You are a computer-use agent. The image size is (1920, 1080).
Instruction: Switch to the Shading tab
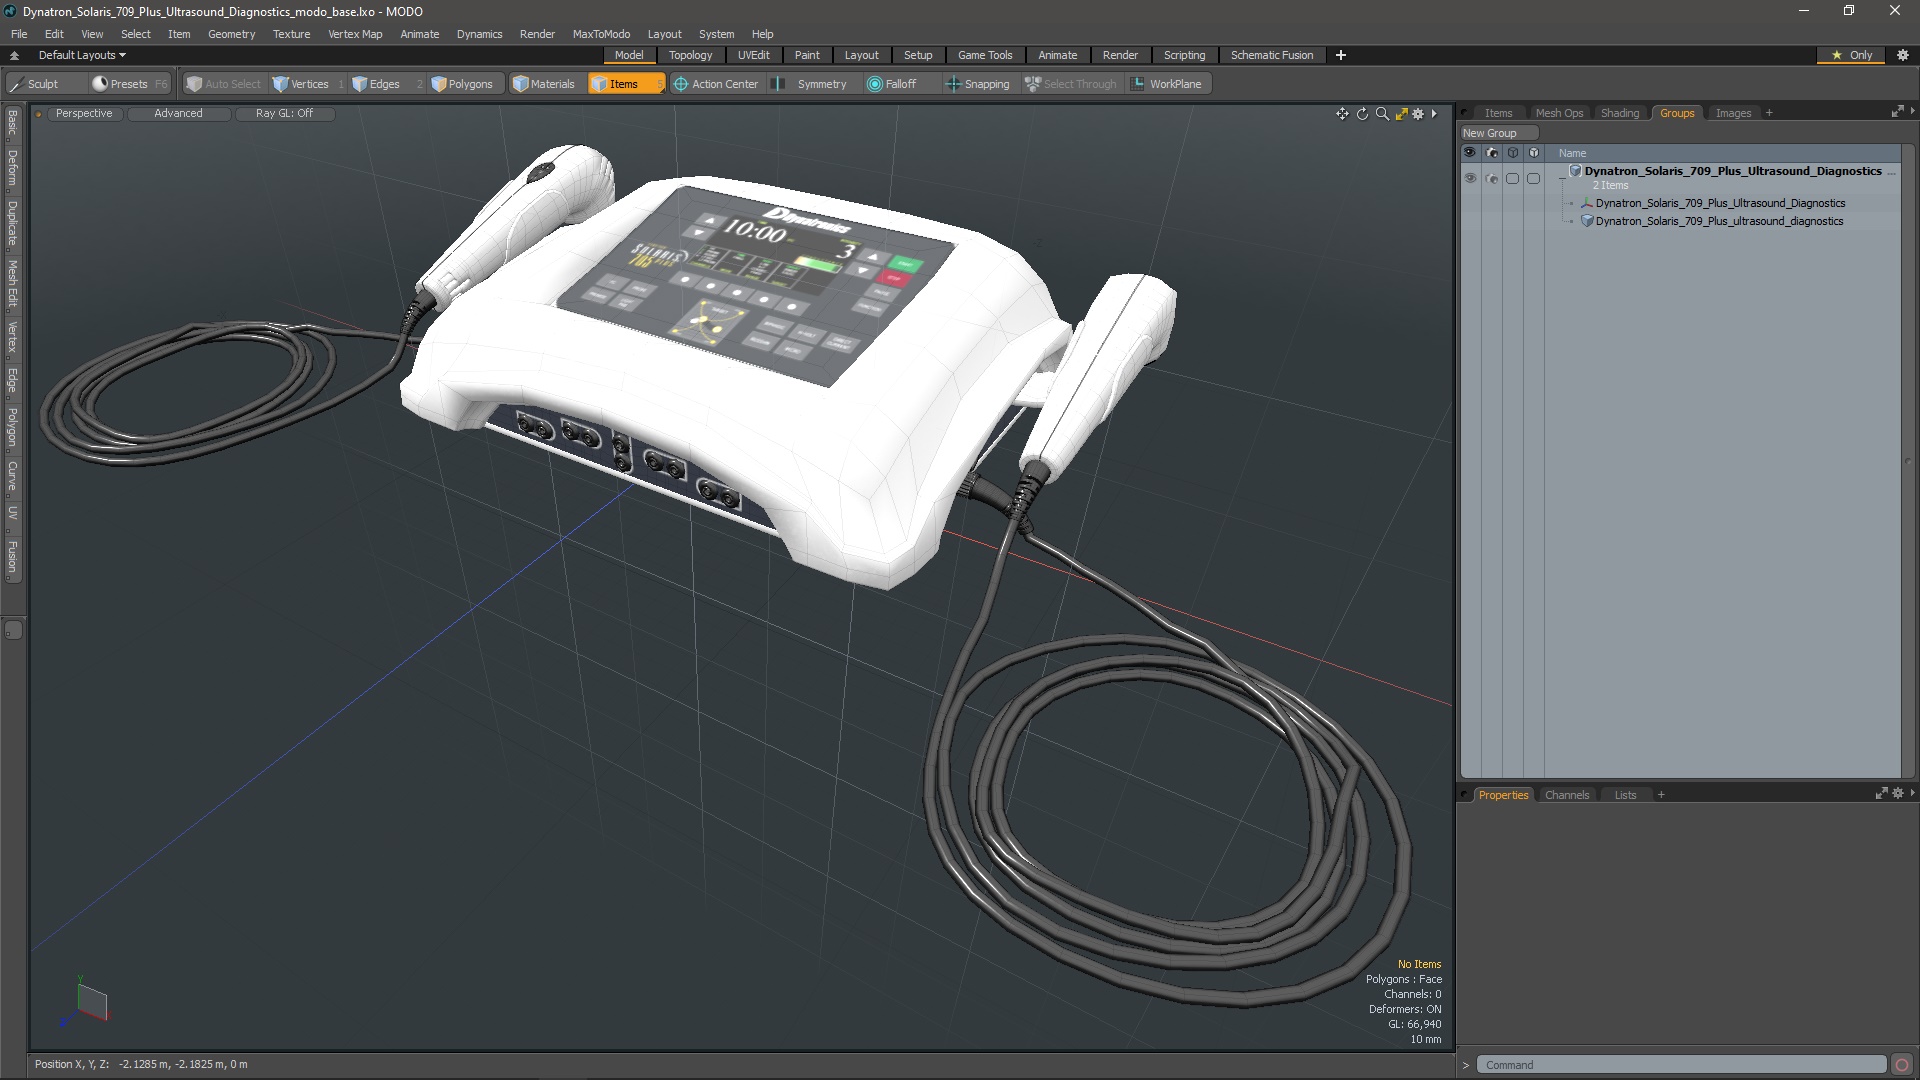pyautogui.click(x=1619, y=113)
